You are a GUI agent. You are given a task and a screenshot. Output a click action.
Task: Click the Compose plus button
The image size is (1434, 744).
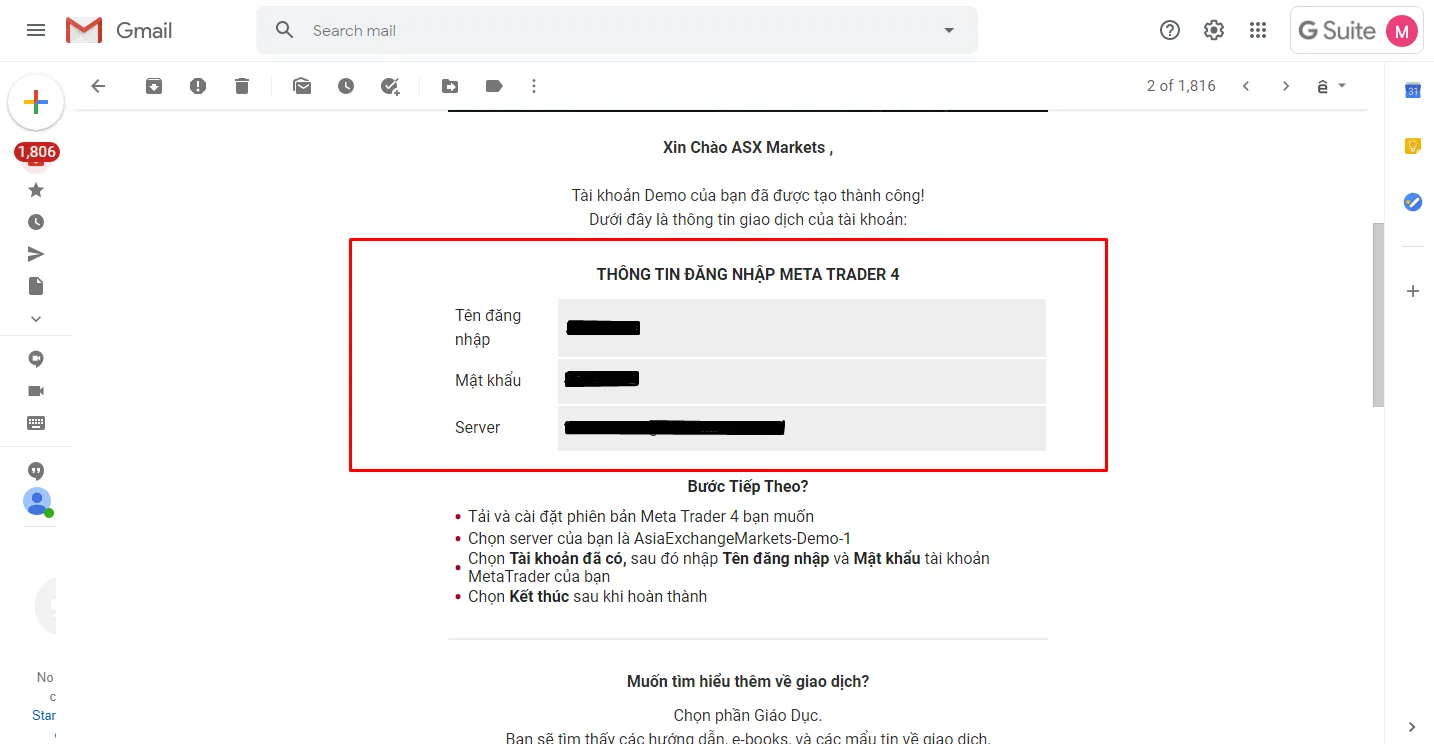click(36, 102)
